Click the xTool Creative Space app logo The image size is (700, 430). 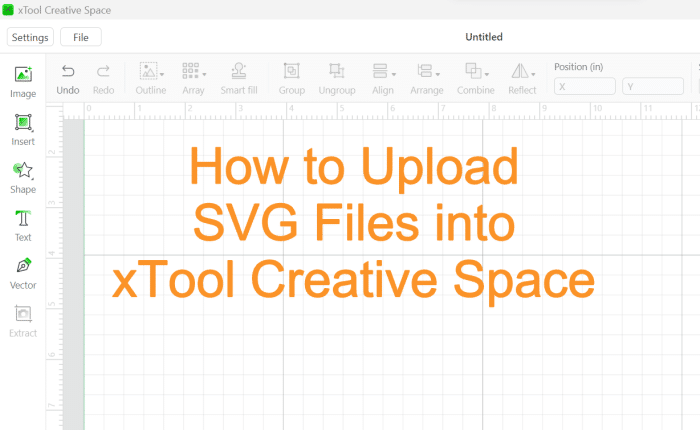pyautogui.click(x=8, y=10)
